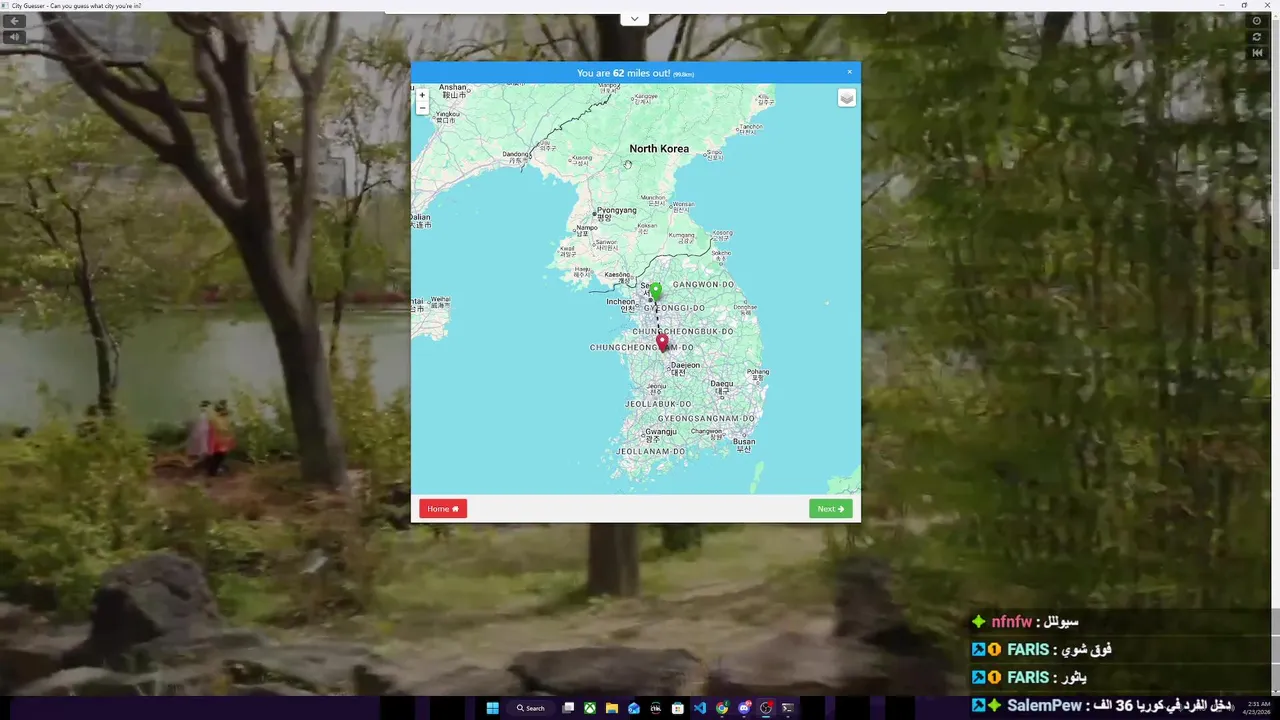Go to Next round
This screenshot has width=1280, height=720.
[830, 509]
